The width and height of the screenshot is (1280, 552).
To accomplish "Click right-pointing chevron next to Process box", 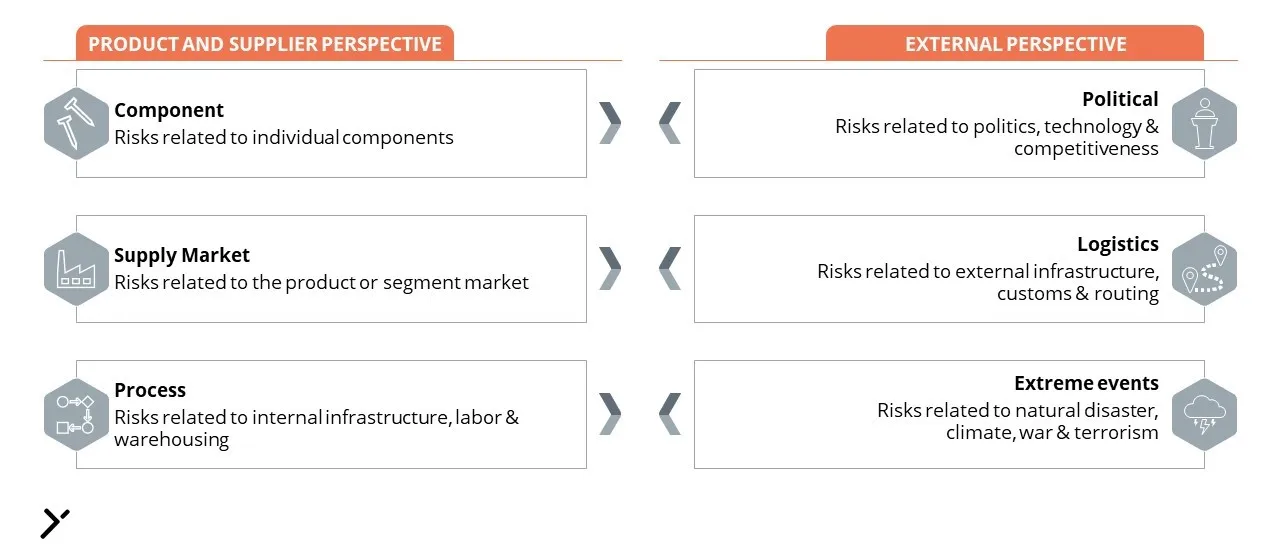I will pyautogui.click(x=610, y=414).
